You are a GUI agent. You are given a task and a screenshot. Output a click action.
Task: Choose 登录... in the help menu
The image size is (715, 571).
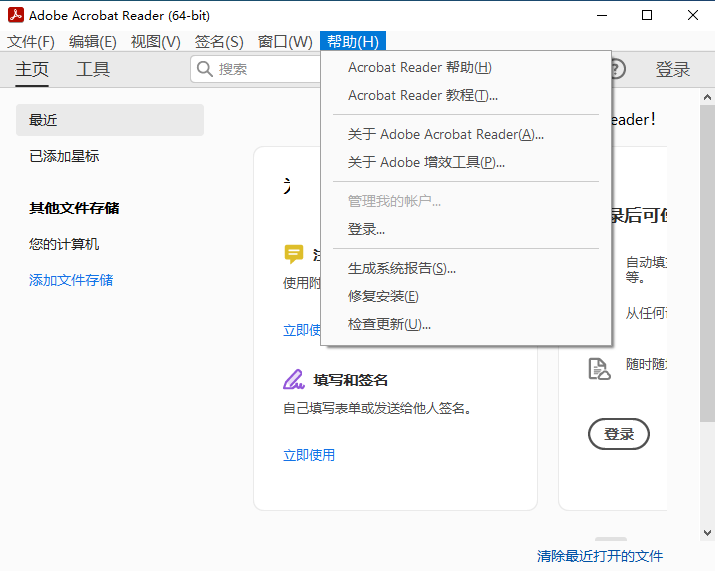pos(466,229)
